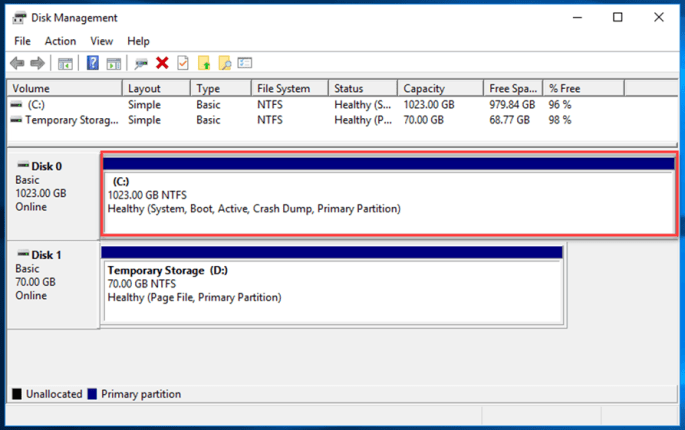
Task: Click the folder with magnifier icon
Action: tap(225, 63)
